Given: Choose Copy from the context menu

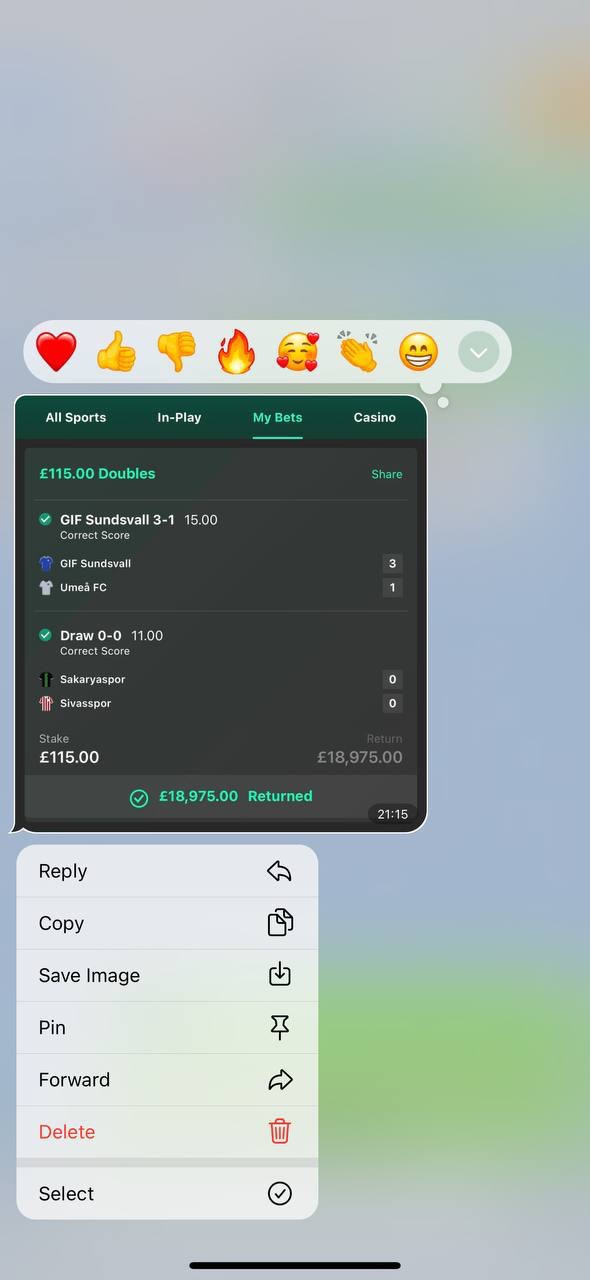Looking at the screenshot, I should [x=167, y=923].
